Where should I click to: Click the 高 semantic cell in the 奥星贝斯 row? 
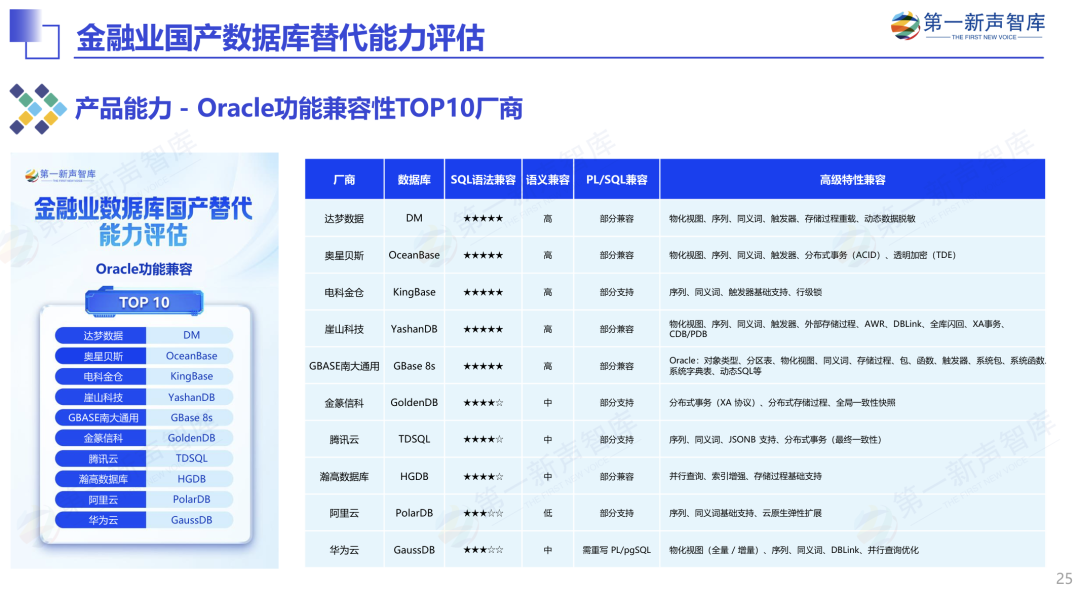548,255
